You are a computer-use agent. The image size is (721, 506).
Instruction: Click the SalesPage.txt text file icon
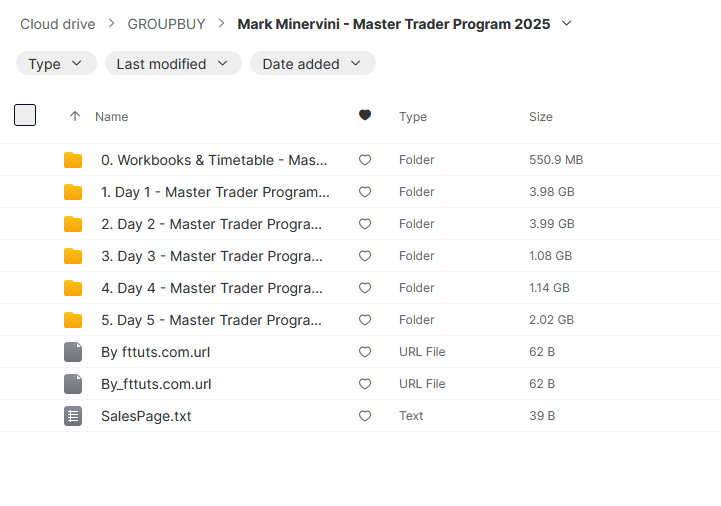pyautogui.click(x=73, y=416)
